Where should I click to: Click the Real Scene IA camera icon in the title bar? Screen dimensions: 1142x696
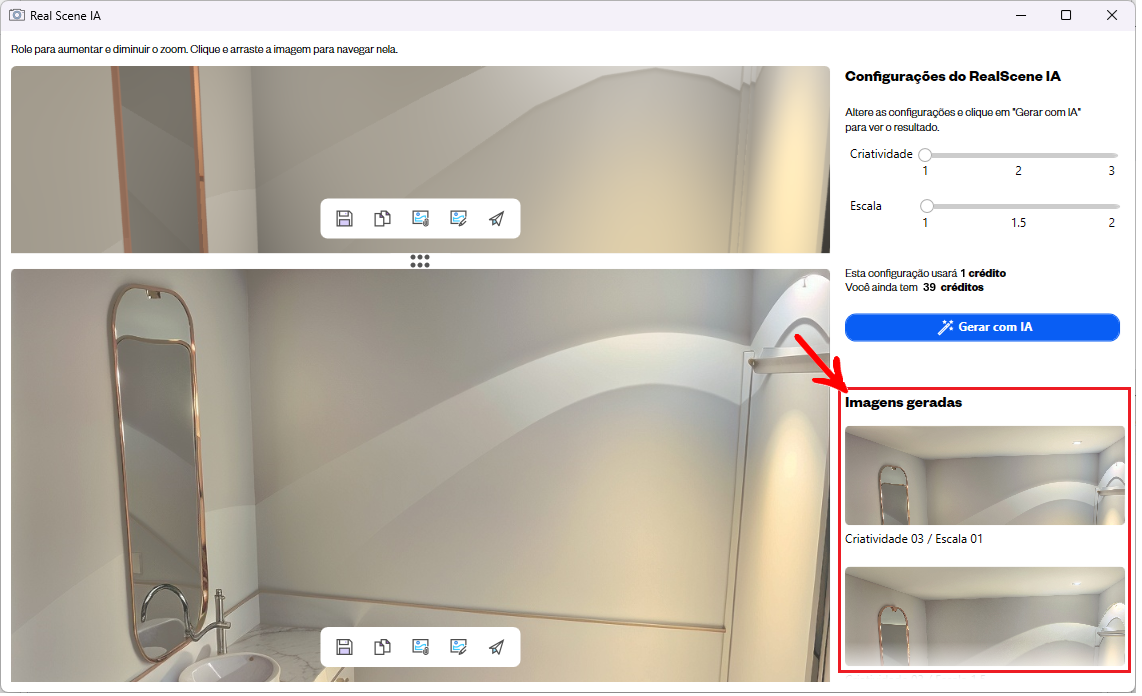(x=17, y=15)
